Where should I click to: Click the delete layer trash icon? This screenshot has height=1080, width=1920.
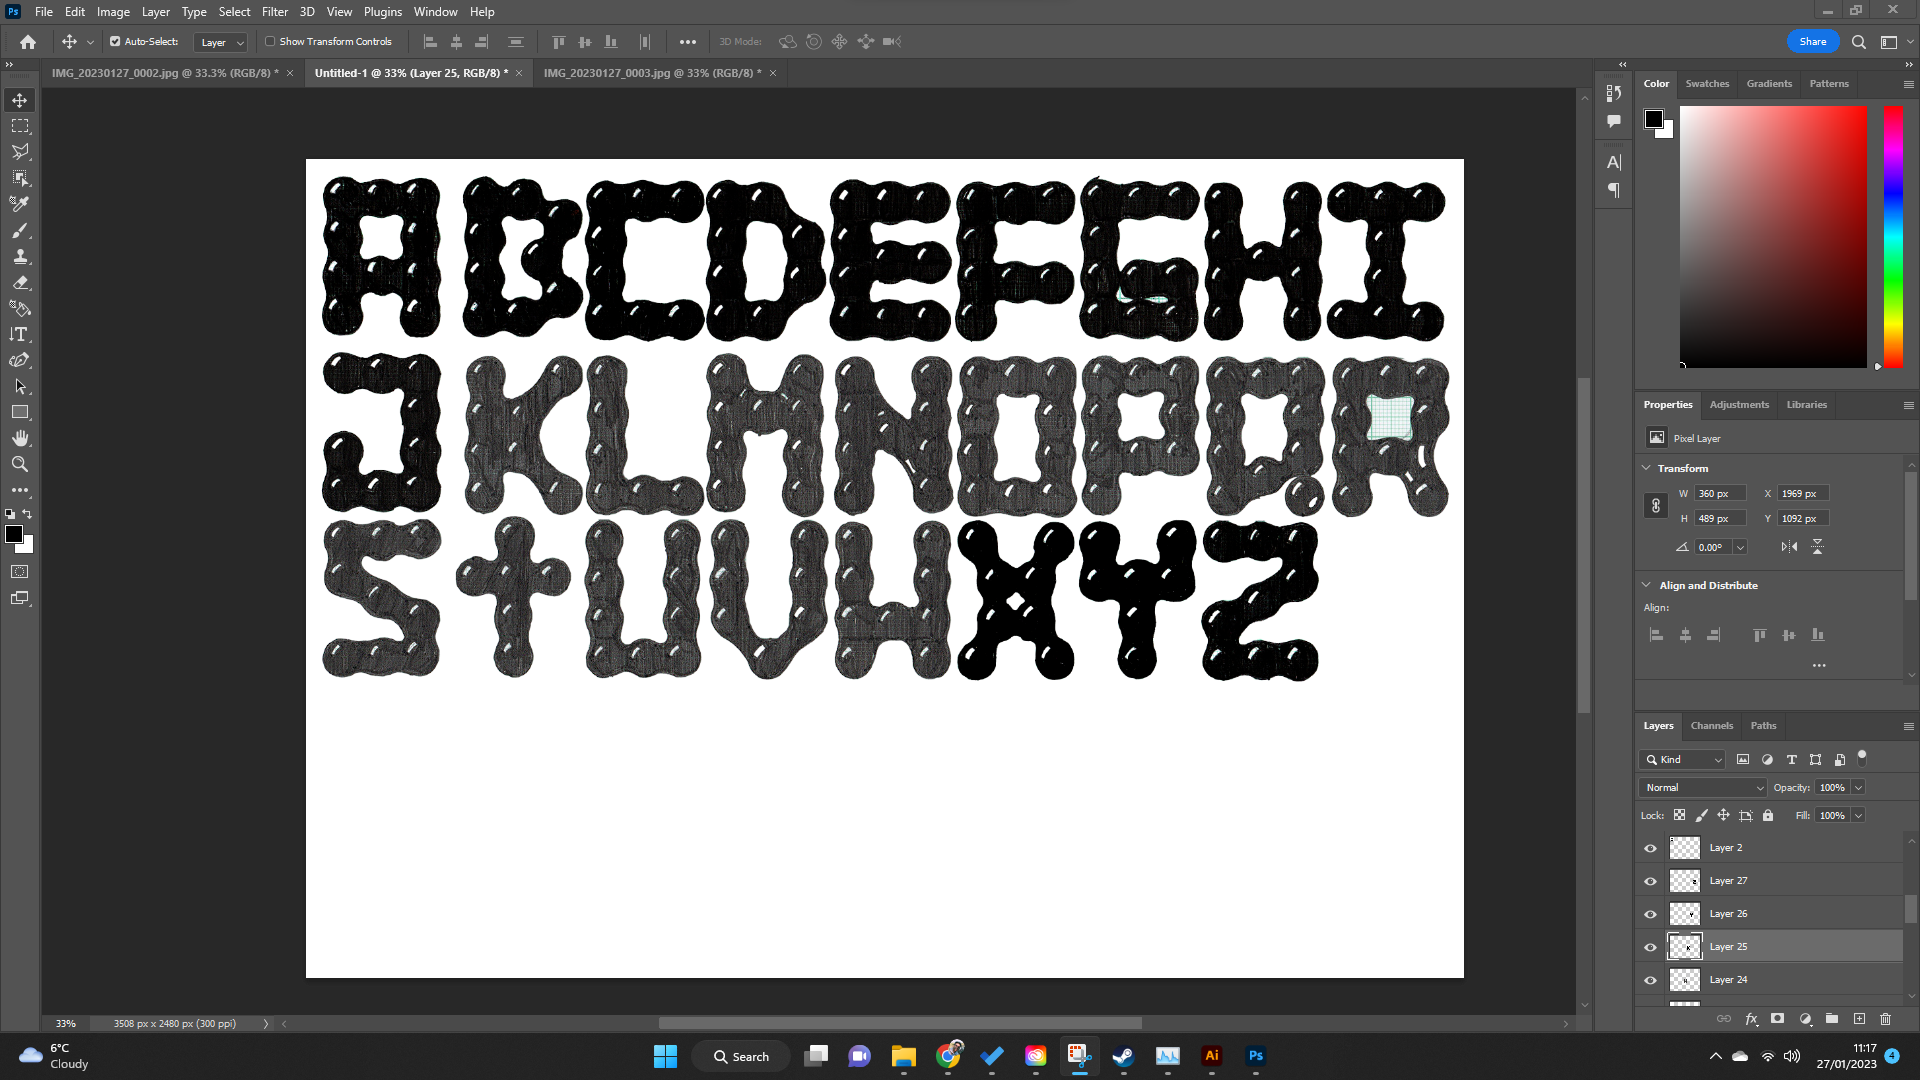tap(1886, 1018)
